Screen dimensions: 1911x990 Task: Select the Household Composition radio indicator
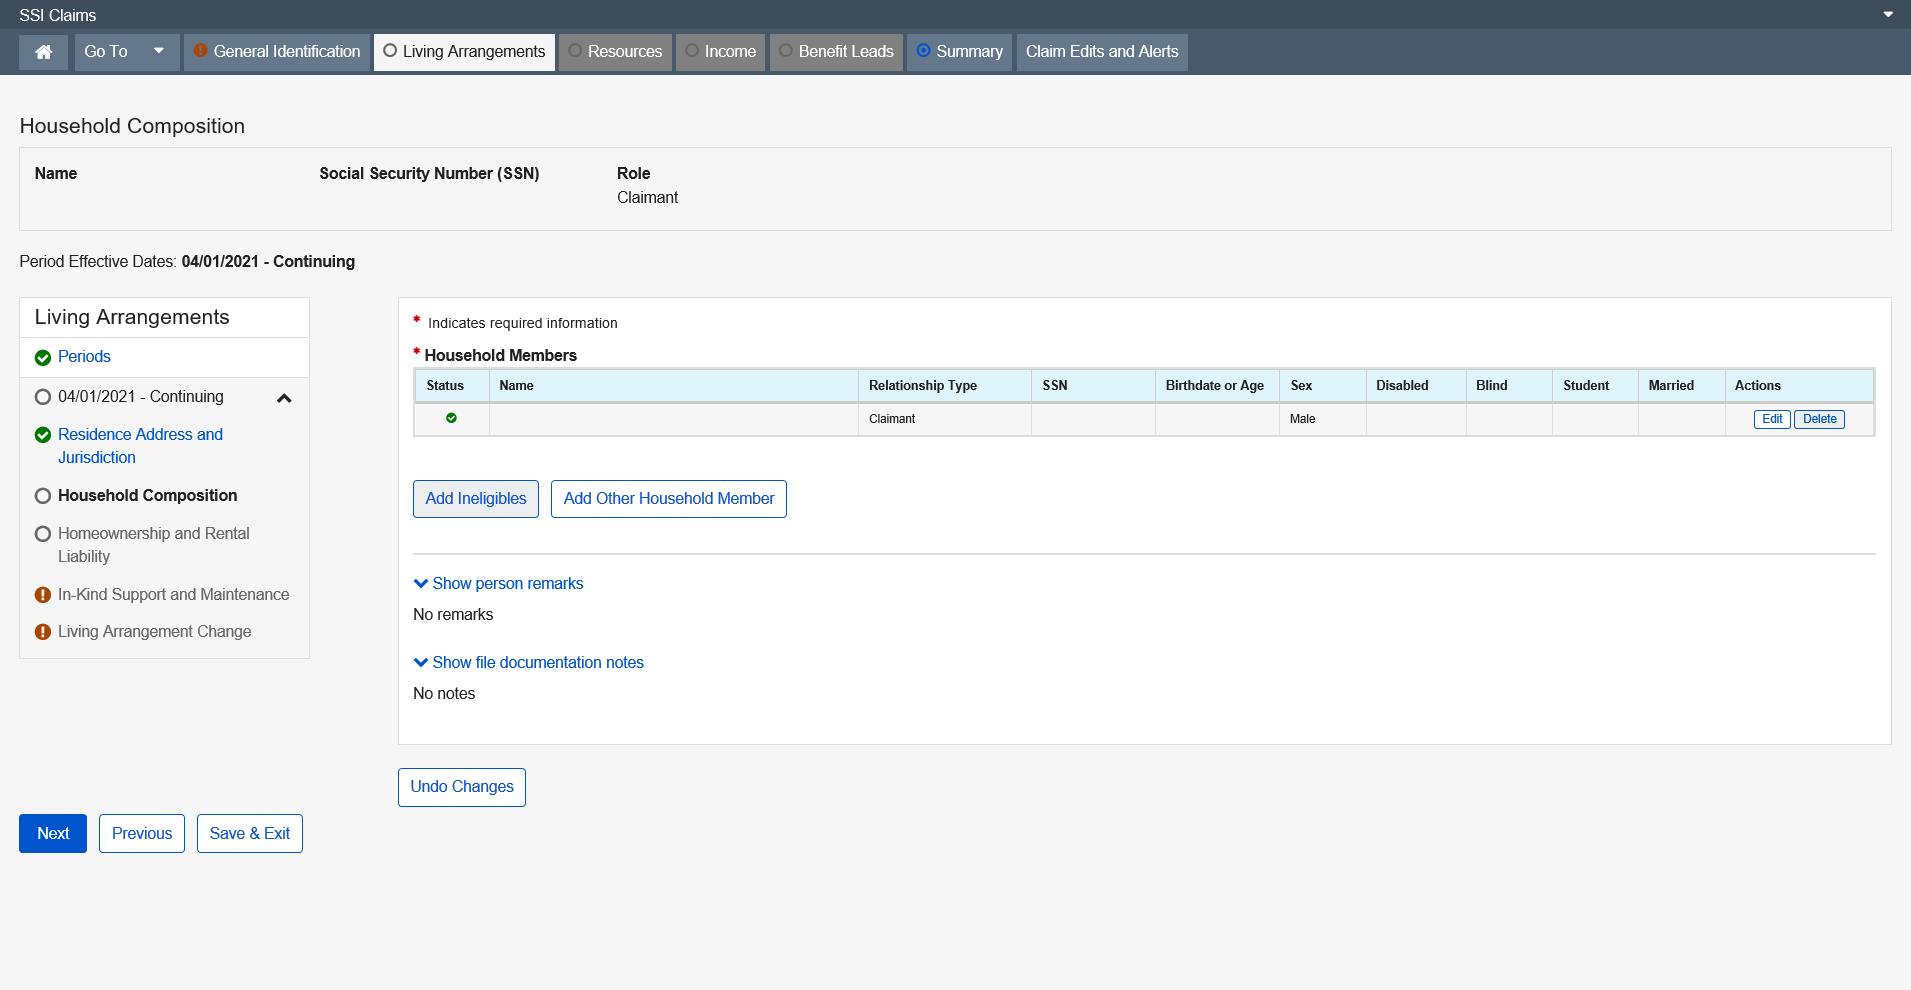click(x=43, y=496)
